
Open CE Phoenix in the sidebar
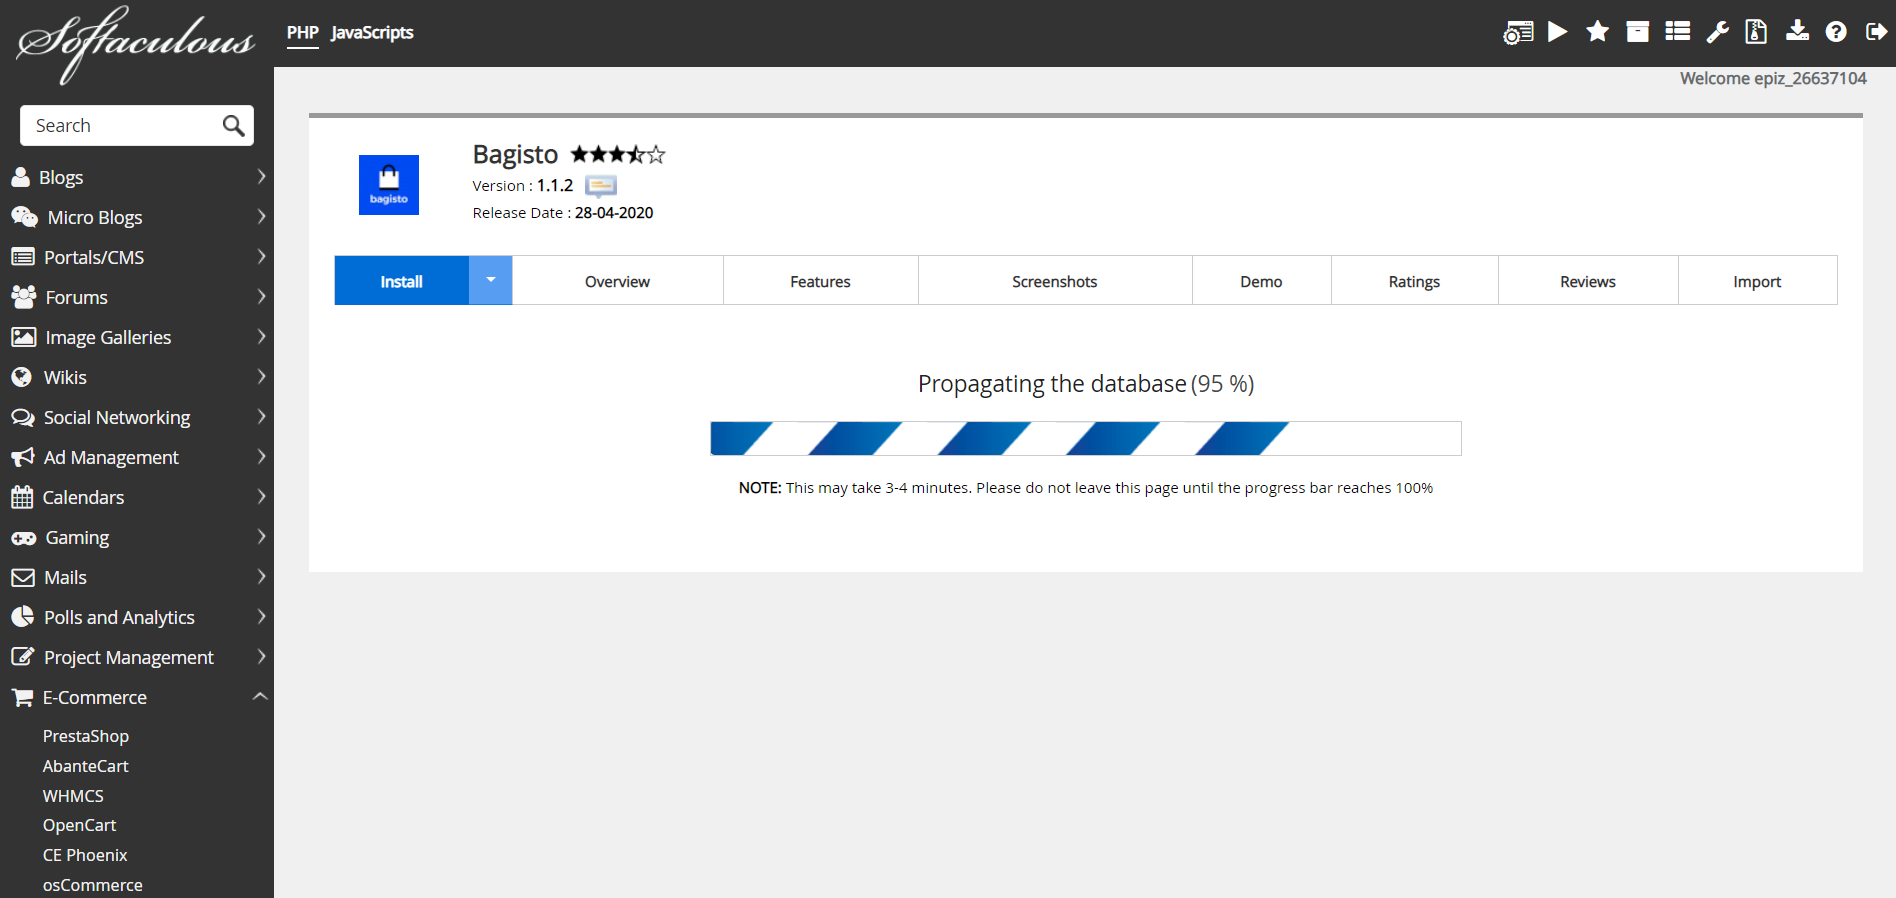click(x=85, y=855)
